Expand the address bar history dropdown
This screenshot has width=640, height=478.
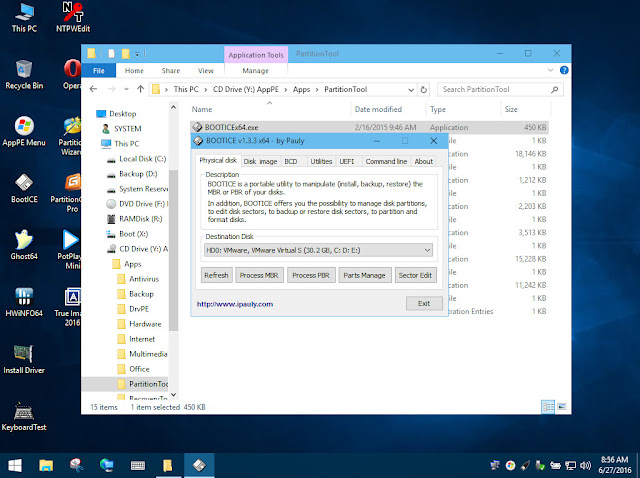pyautogui.click(x=411, y=89)
